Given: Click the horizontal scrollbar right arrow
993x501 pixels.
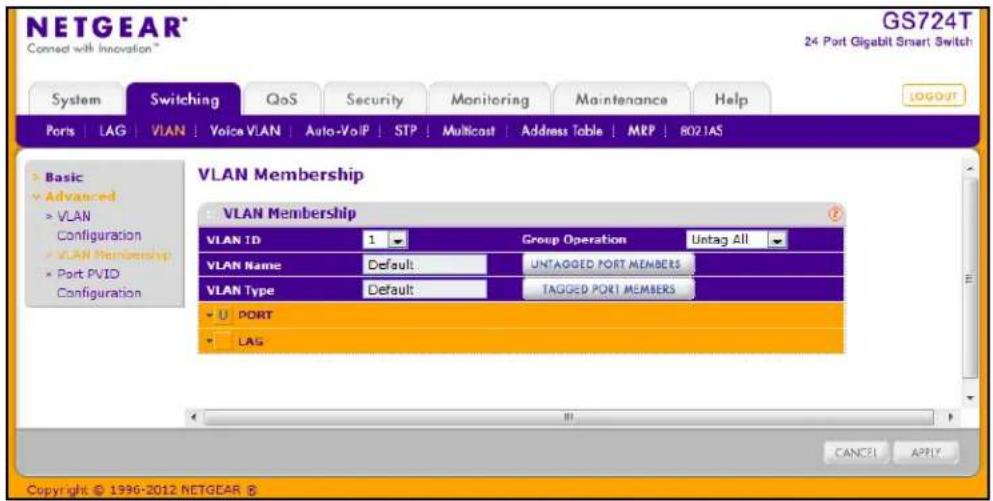Looking at the screenshot, I should [x=950, y=417].
